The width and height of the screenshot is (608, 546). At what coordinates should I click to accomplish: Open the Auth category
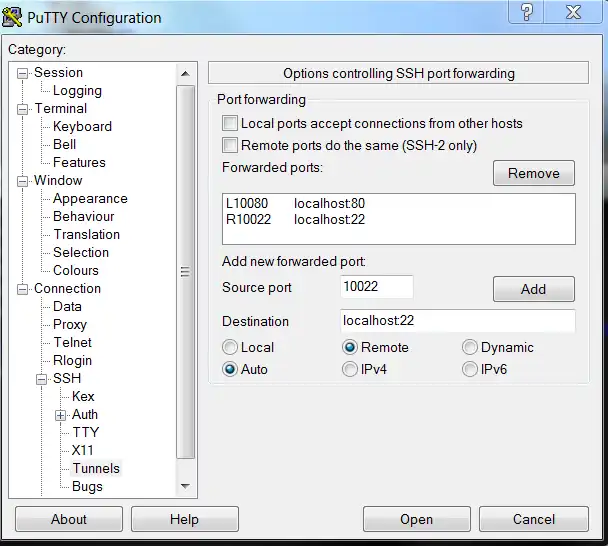pyautogui.click(x=85, y=415)
